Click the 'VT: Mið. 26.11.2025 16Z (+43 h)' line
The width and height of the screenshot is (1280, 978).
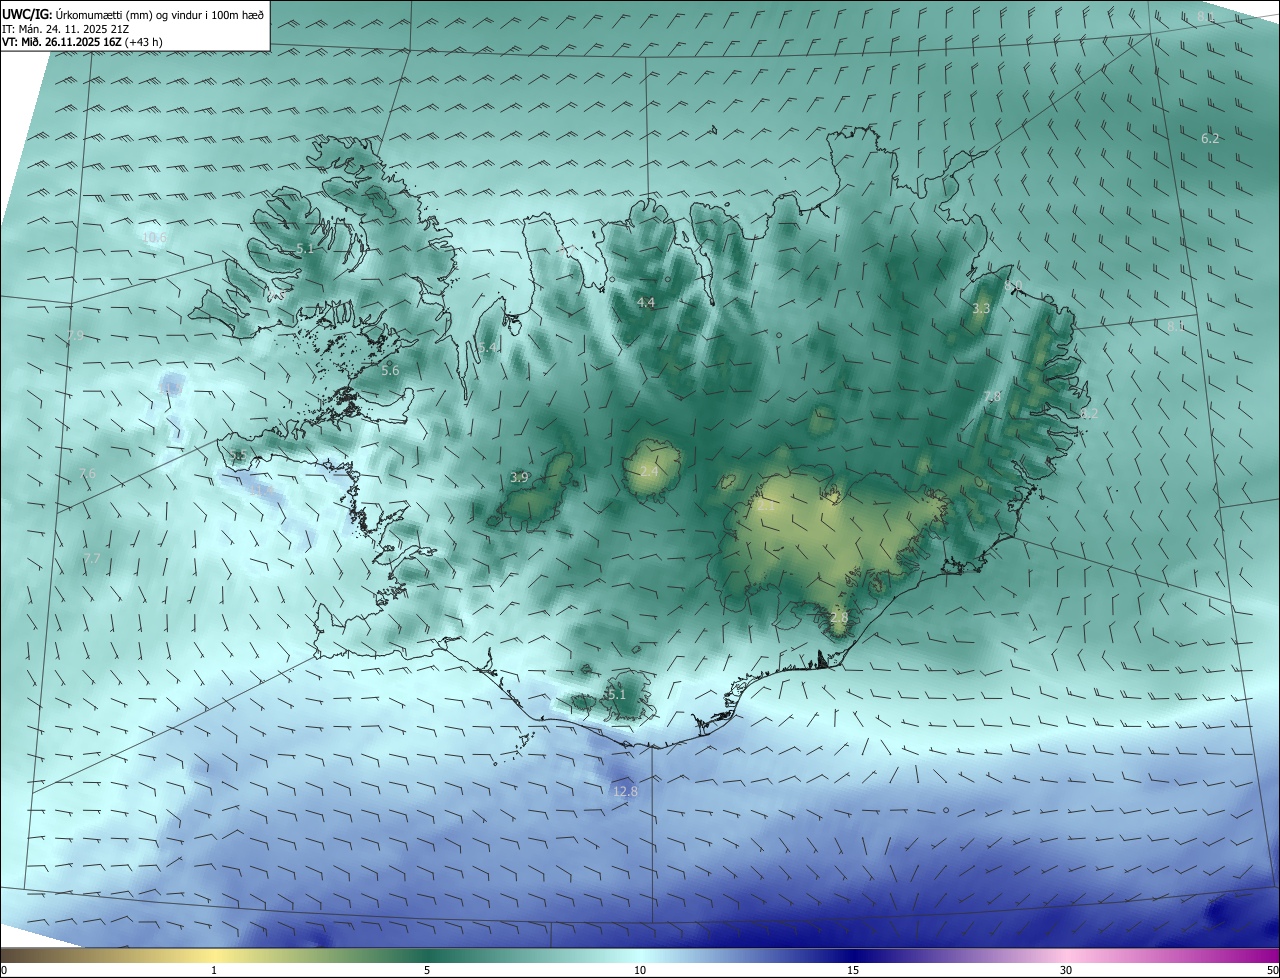point(83,42)
